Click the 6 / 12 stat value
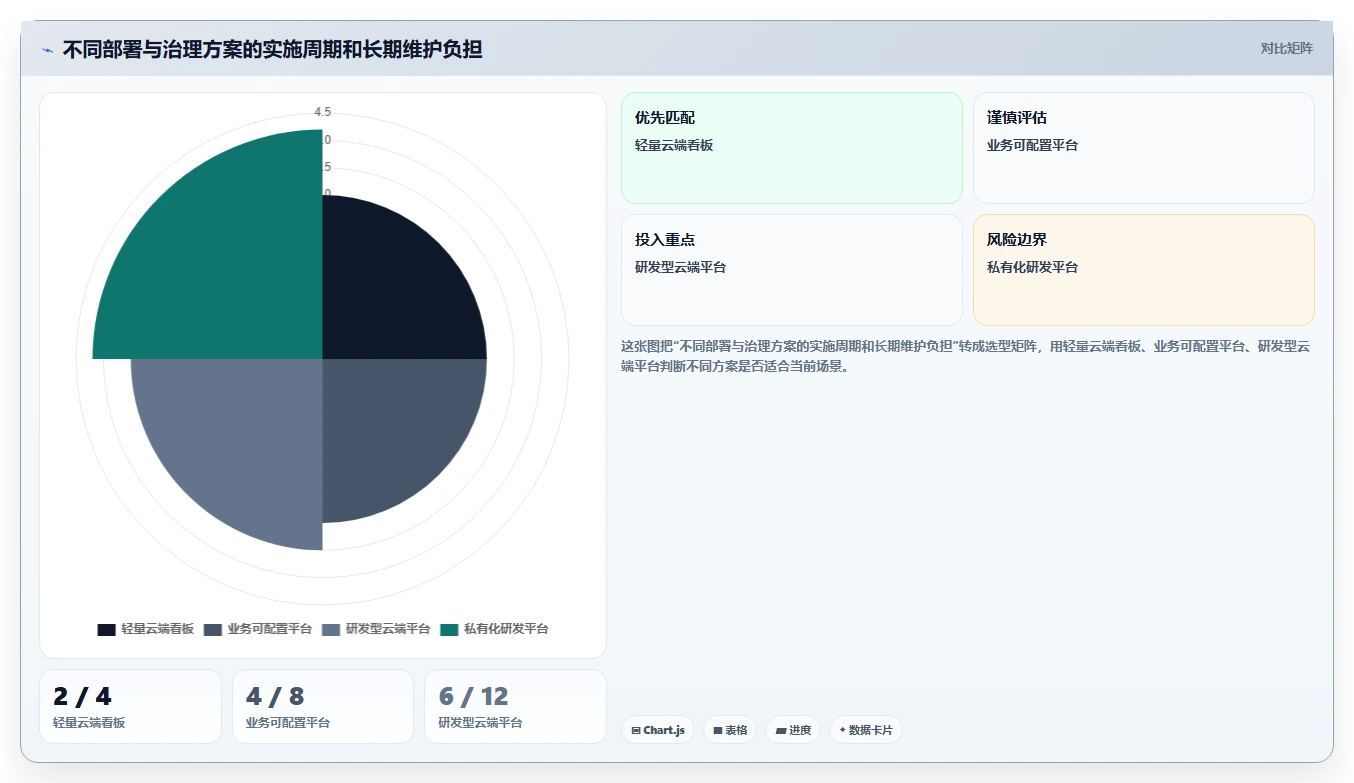Image resolution: width=1354 pixels, height=783 pixels. click(474, 697)
